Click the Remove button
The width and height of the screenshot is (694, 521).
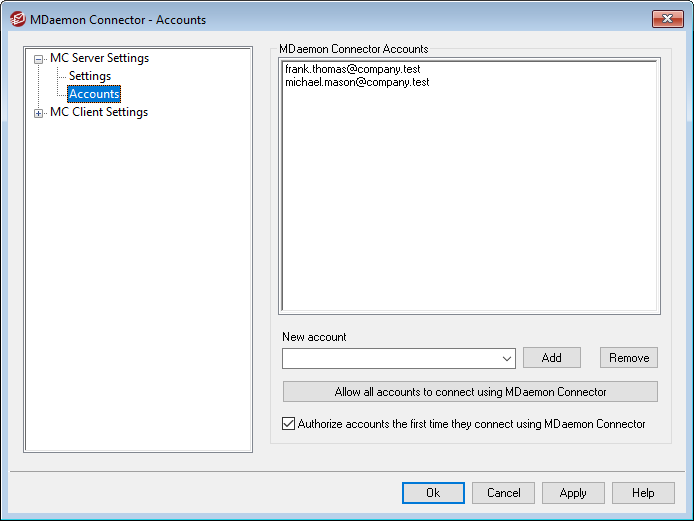coord(629,358)
